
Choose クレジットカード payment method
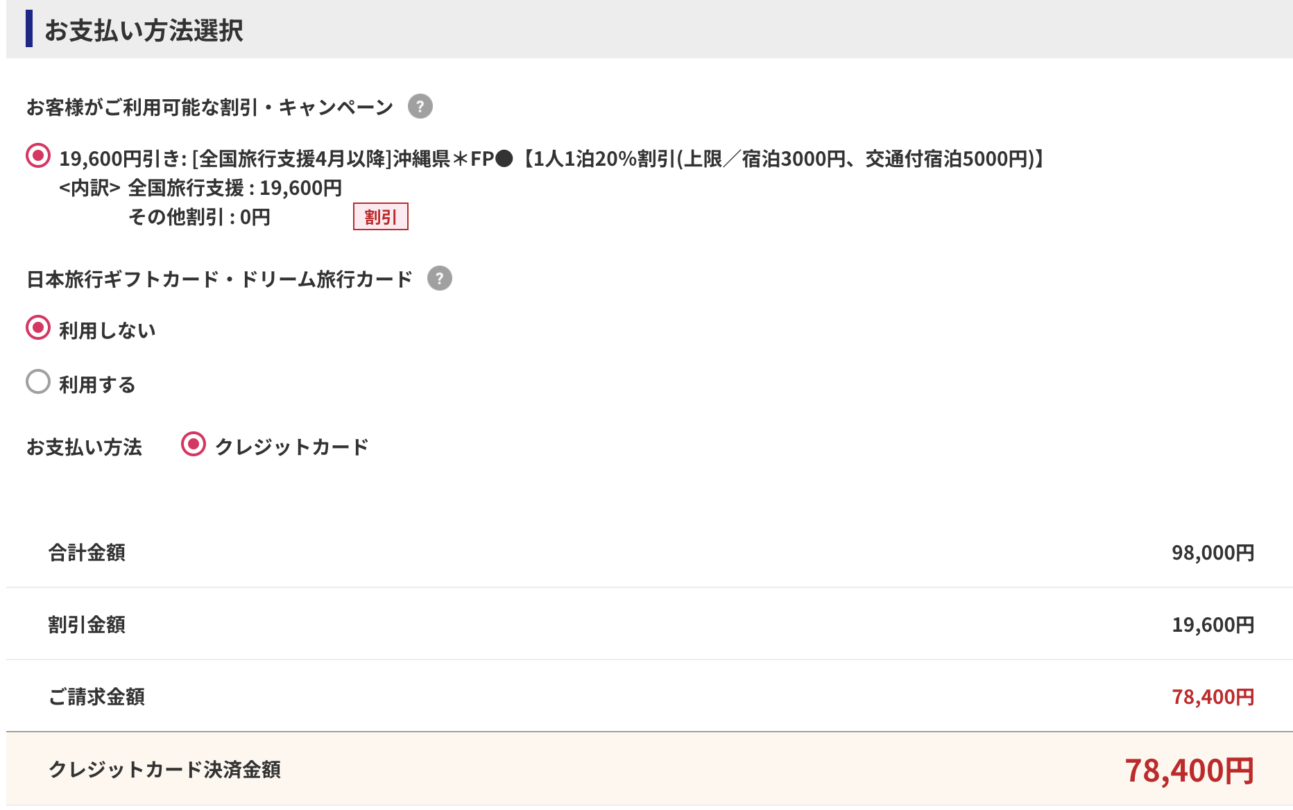point(193,445)
